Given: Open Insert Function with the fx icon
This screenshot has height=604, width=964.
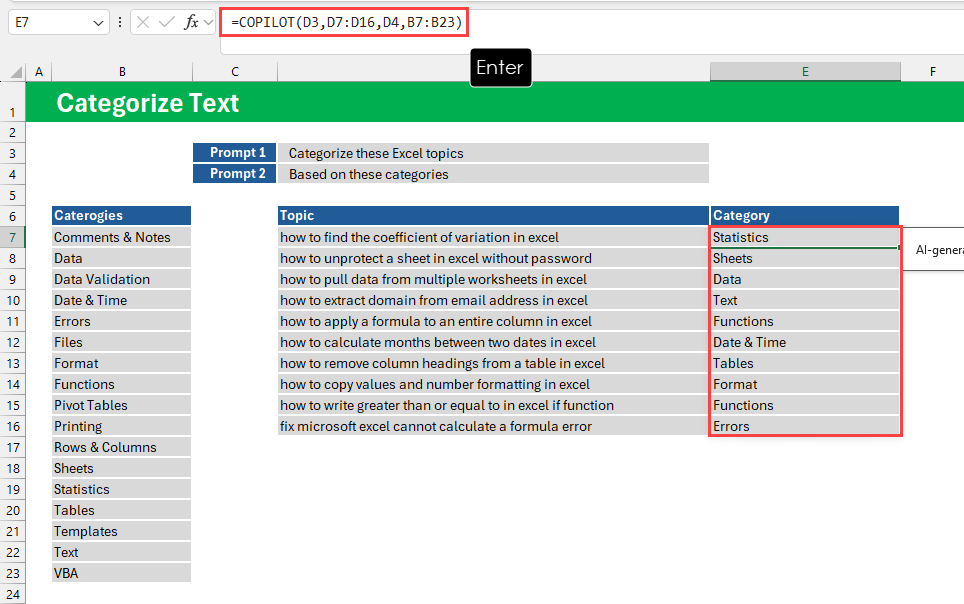Looking at the screenshot, I should 190,21.
